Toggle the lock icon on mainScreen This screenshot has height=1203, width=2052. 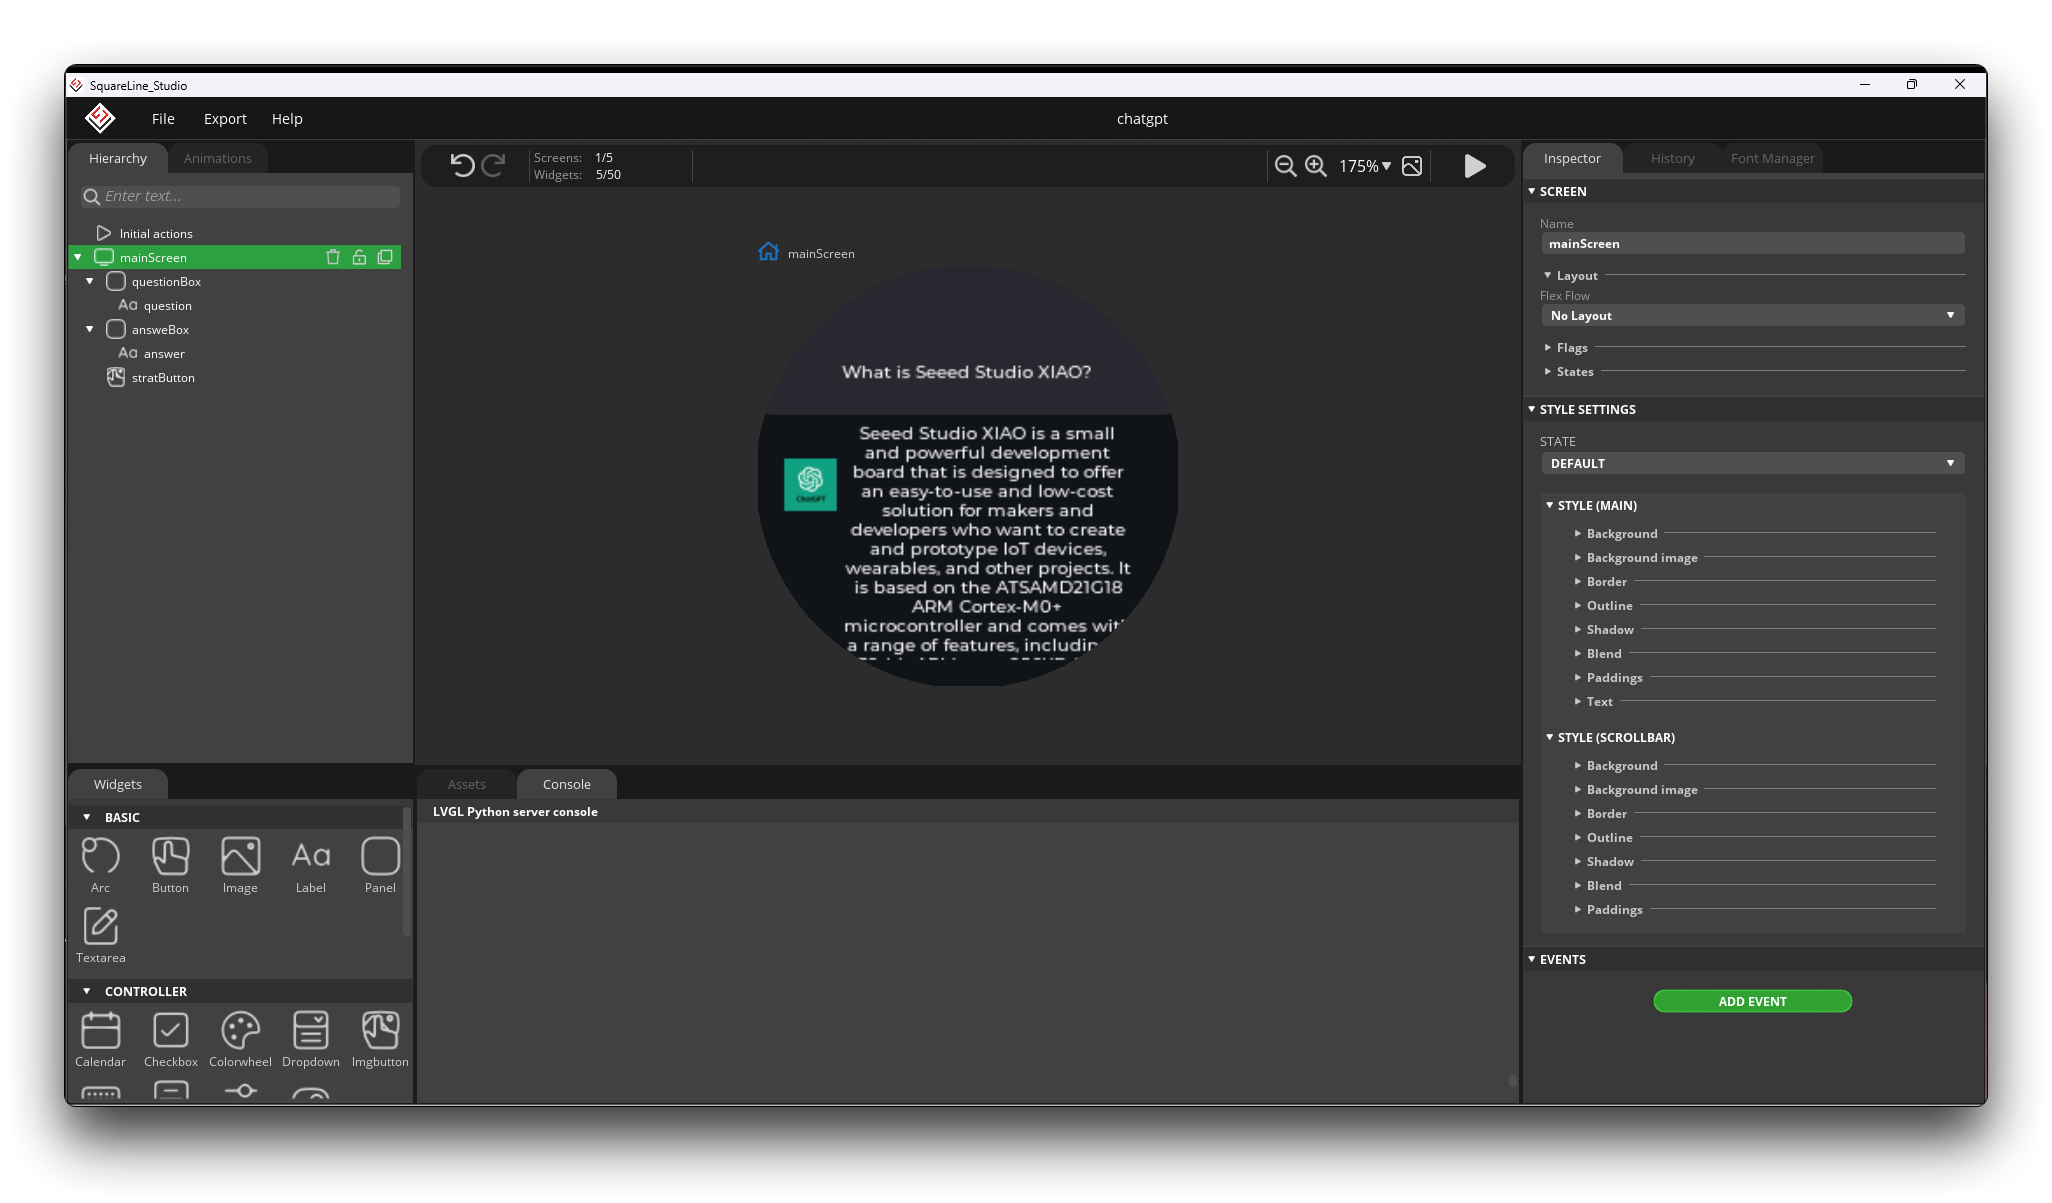359,257
